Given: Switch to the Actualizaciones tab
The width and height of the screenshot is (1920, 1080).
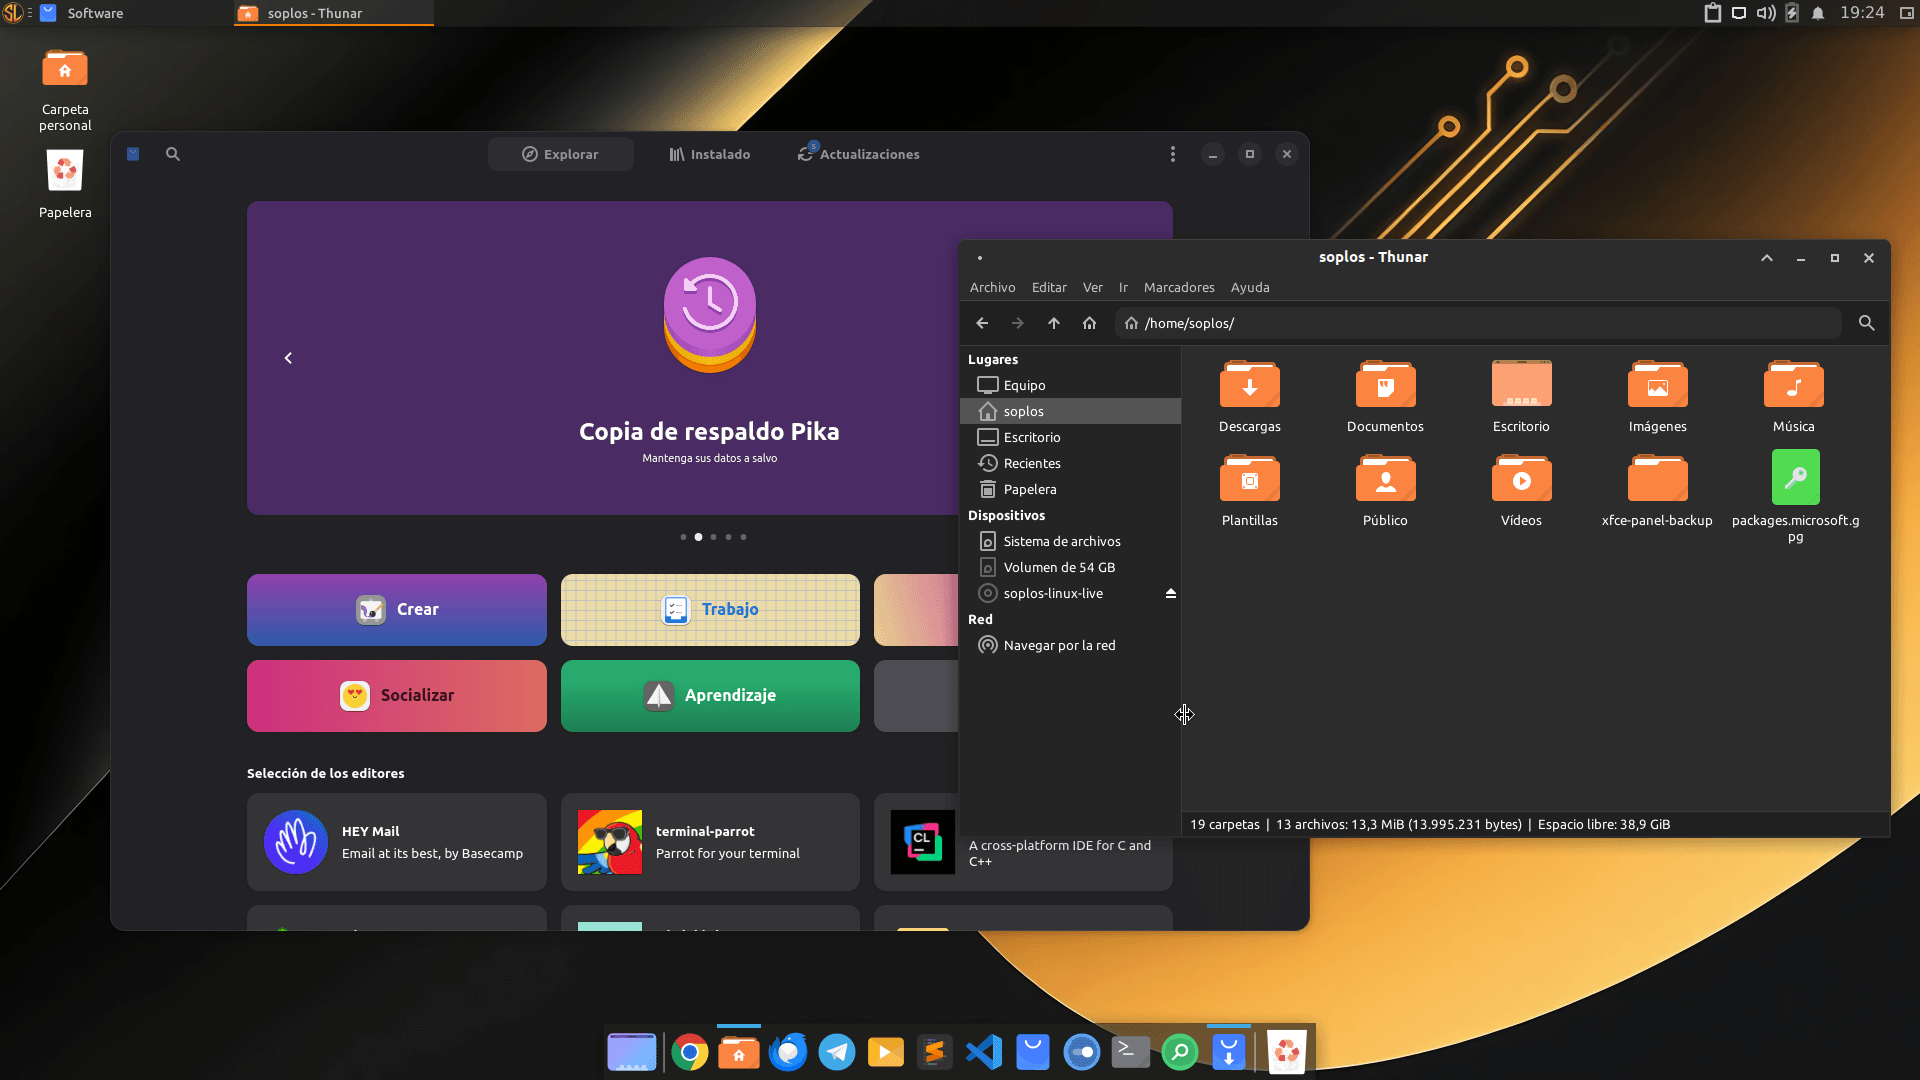Looking at the screenshot, I should click(858, 154).
